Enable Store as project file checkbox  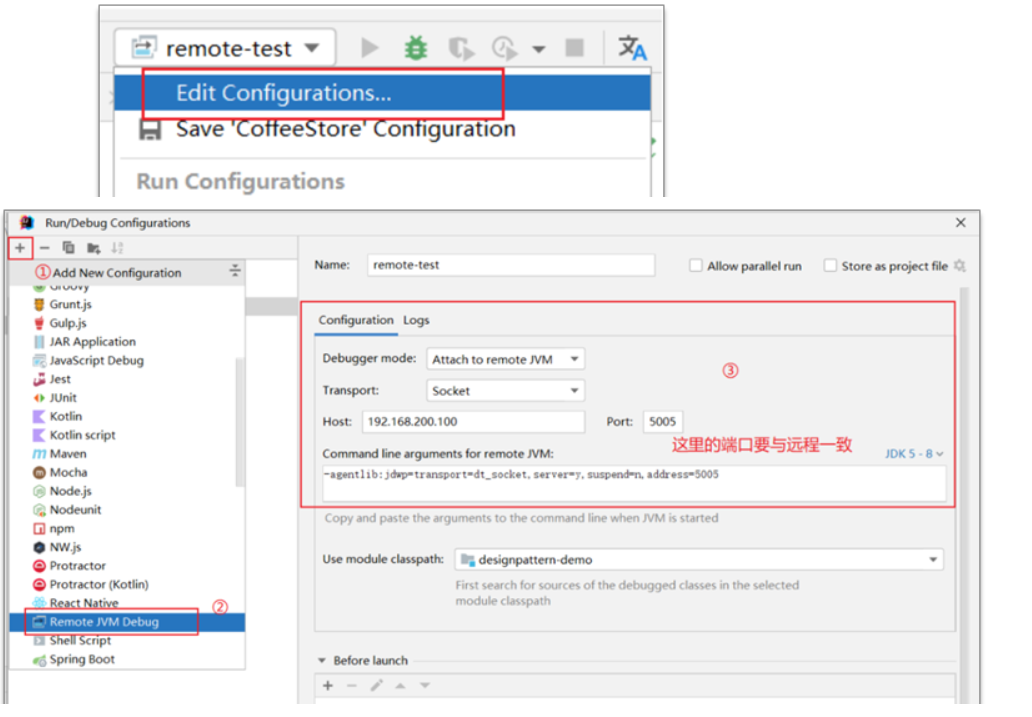coord(830,265)
